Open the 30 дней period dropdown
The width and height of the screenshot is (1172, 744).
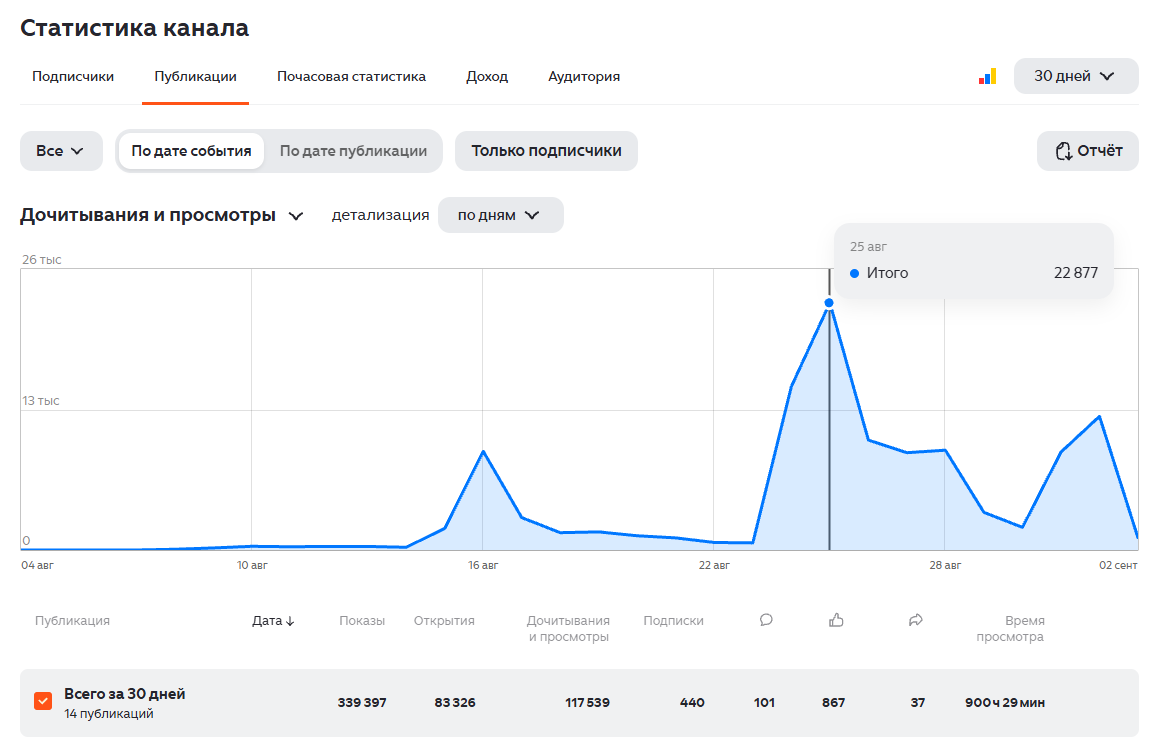point(1076,76)
